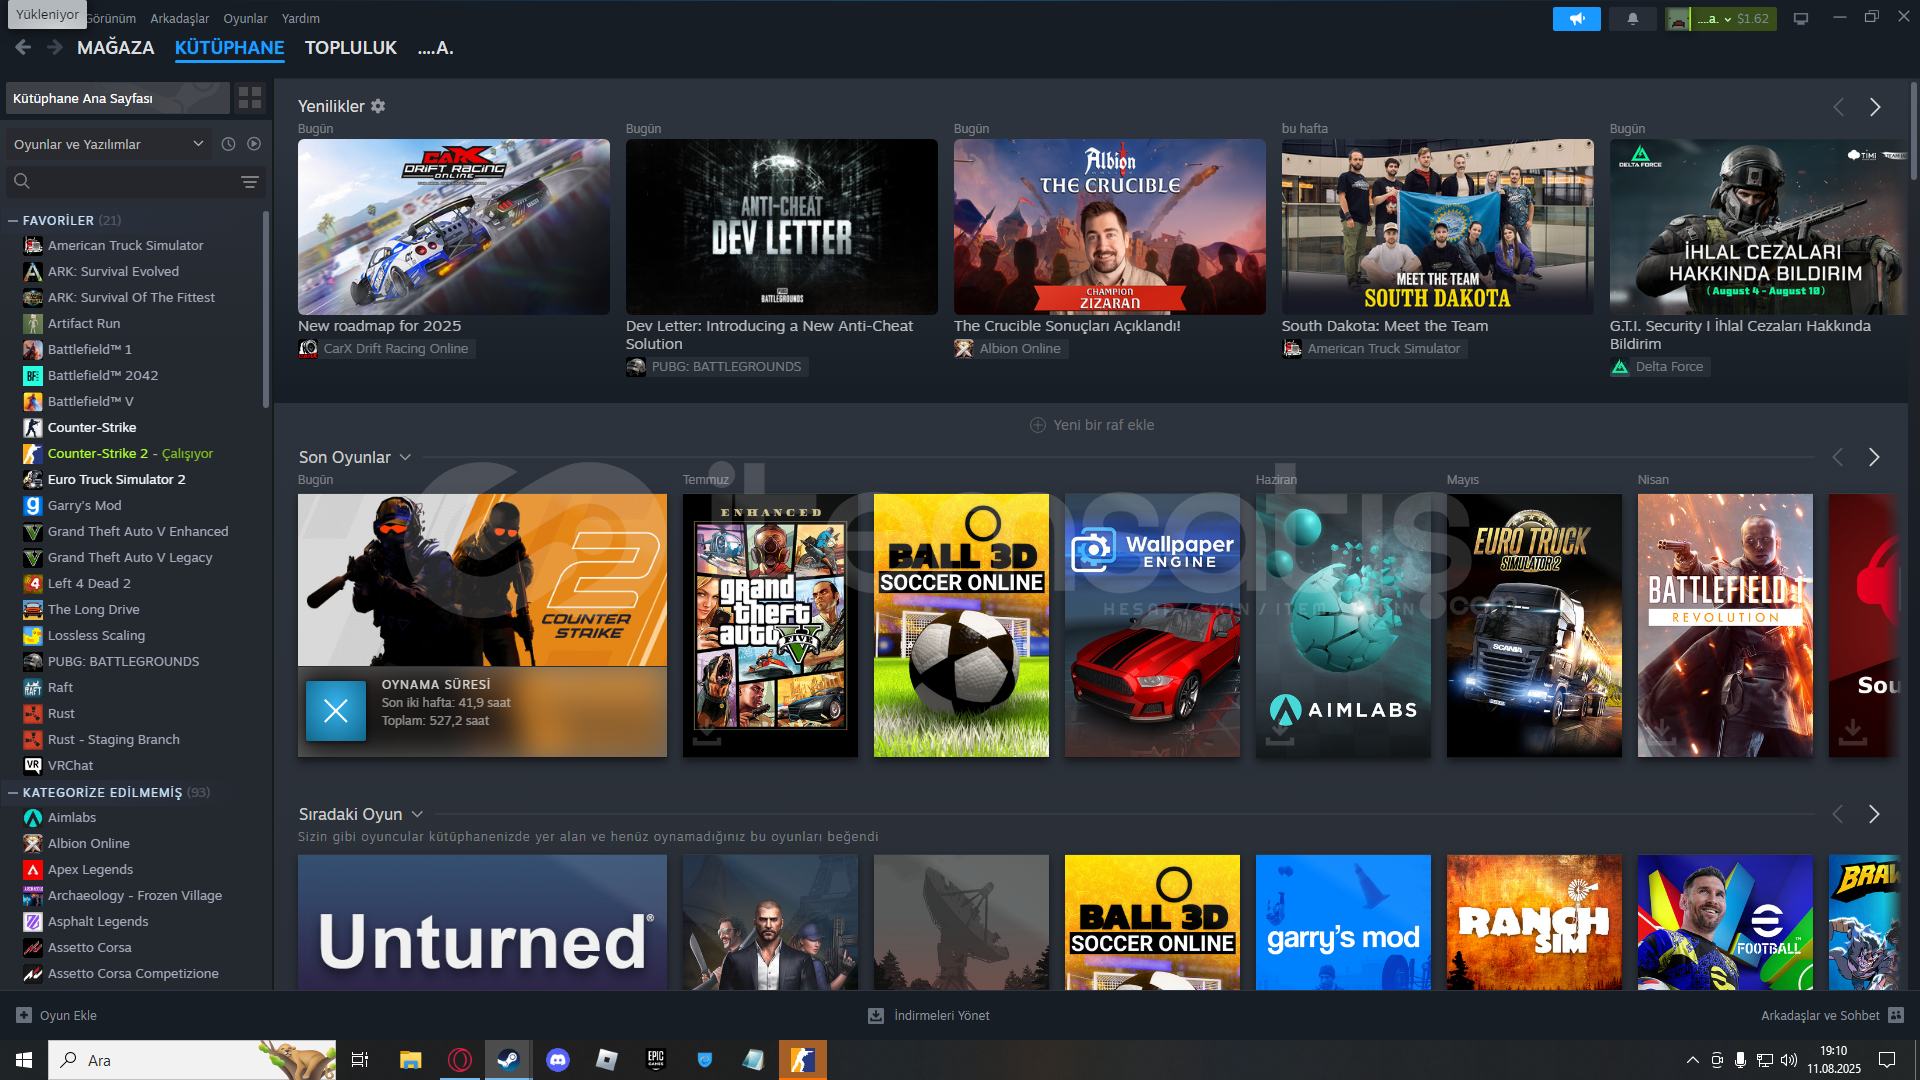Open Aimlabs recent game cover
The width and height of the screenshot is (1920, 1080).
(1343, 625)
